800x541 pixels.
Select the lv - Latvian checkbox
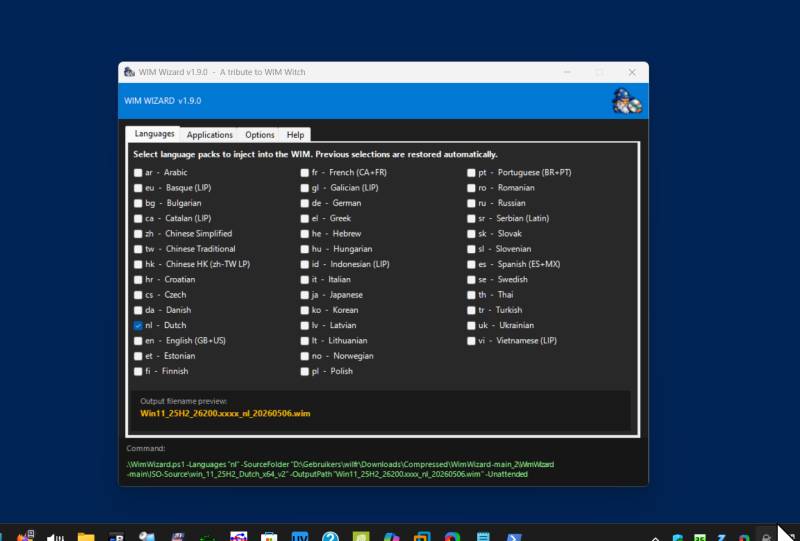point(305,326)
